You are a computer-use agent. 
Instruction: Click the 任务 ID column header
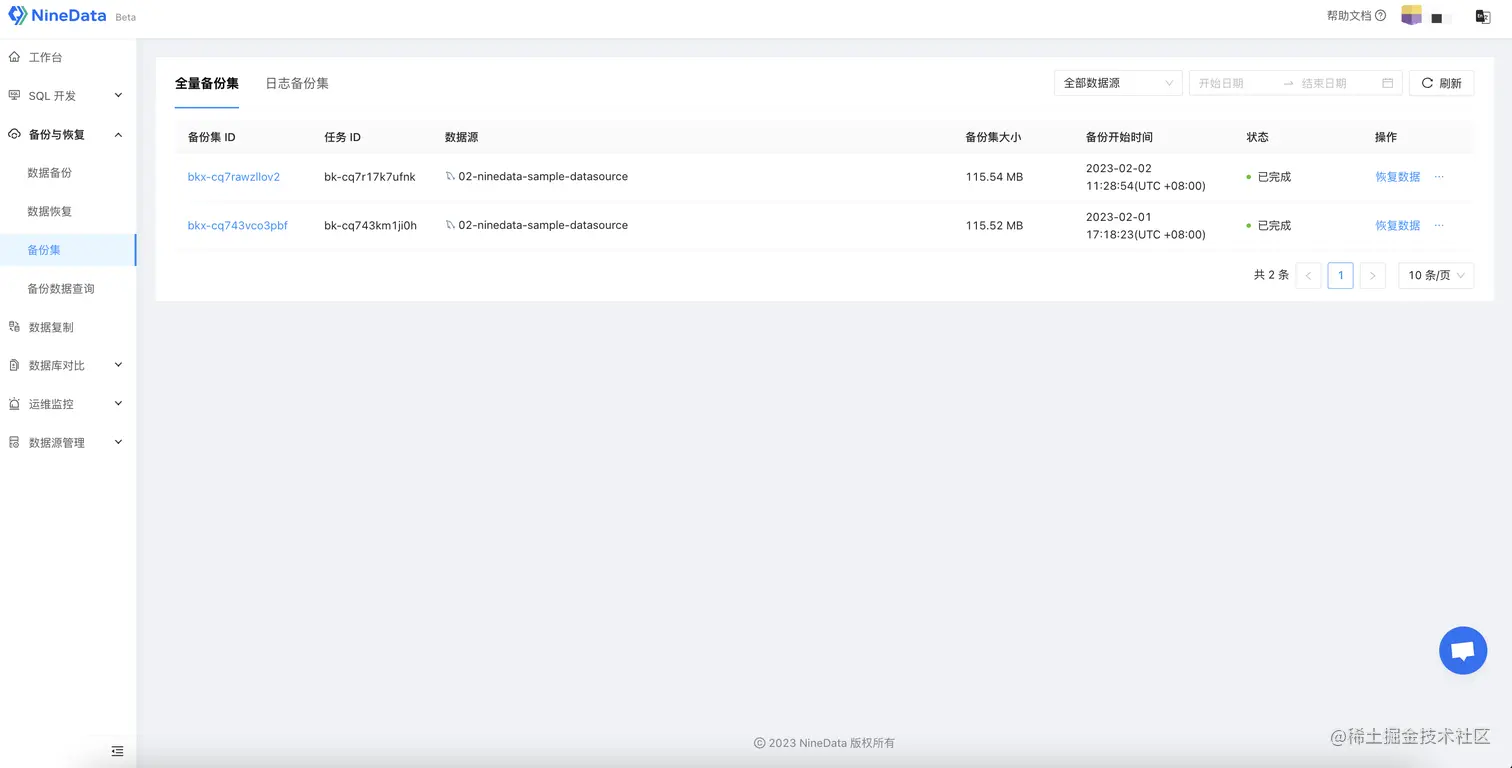[x=342, y=137]
